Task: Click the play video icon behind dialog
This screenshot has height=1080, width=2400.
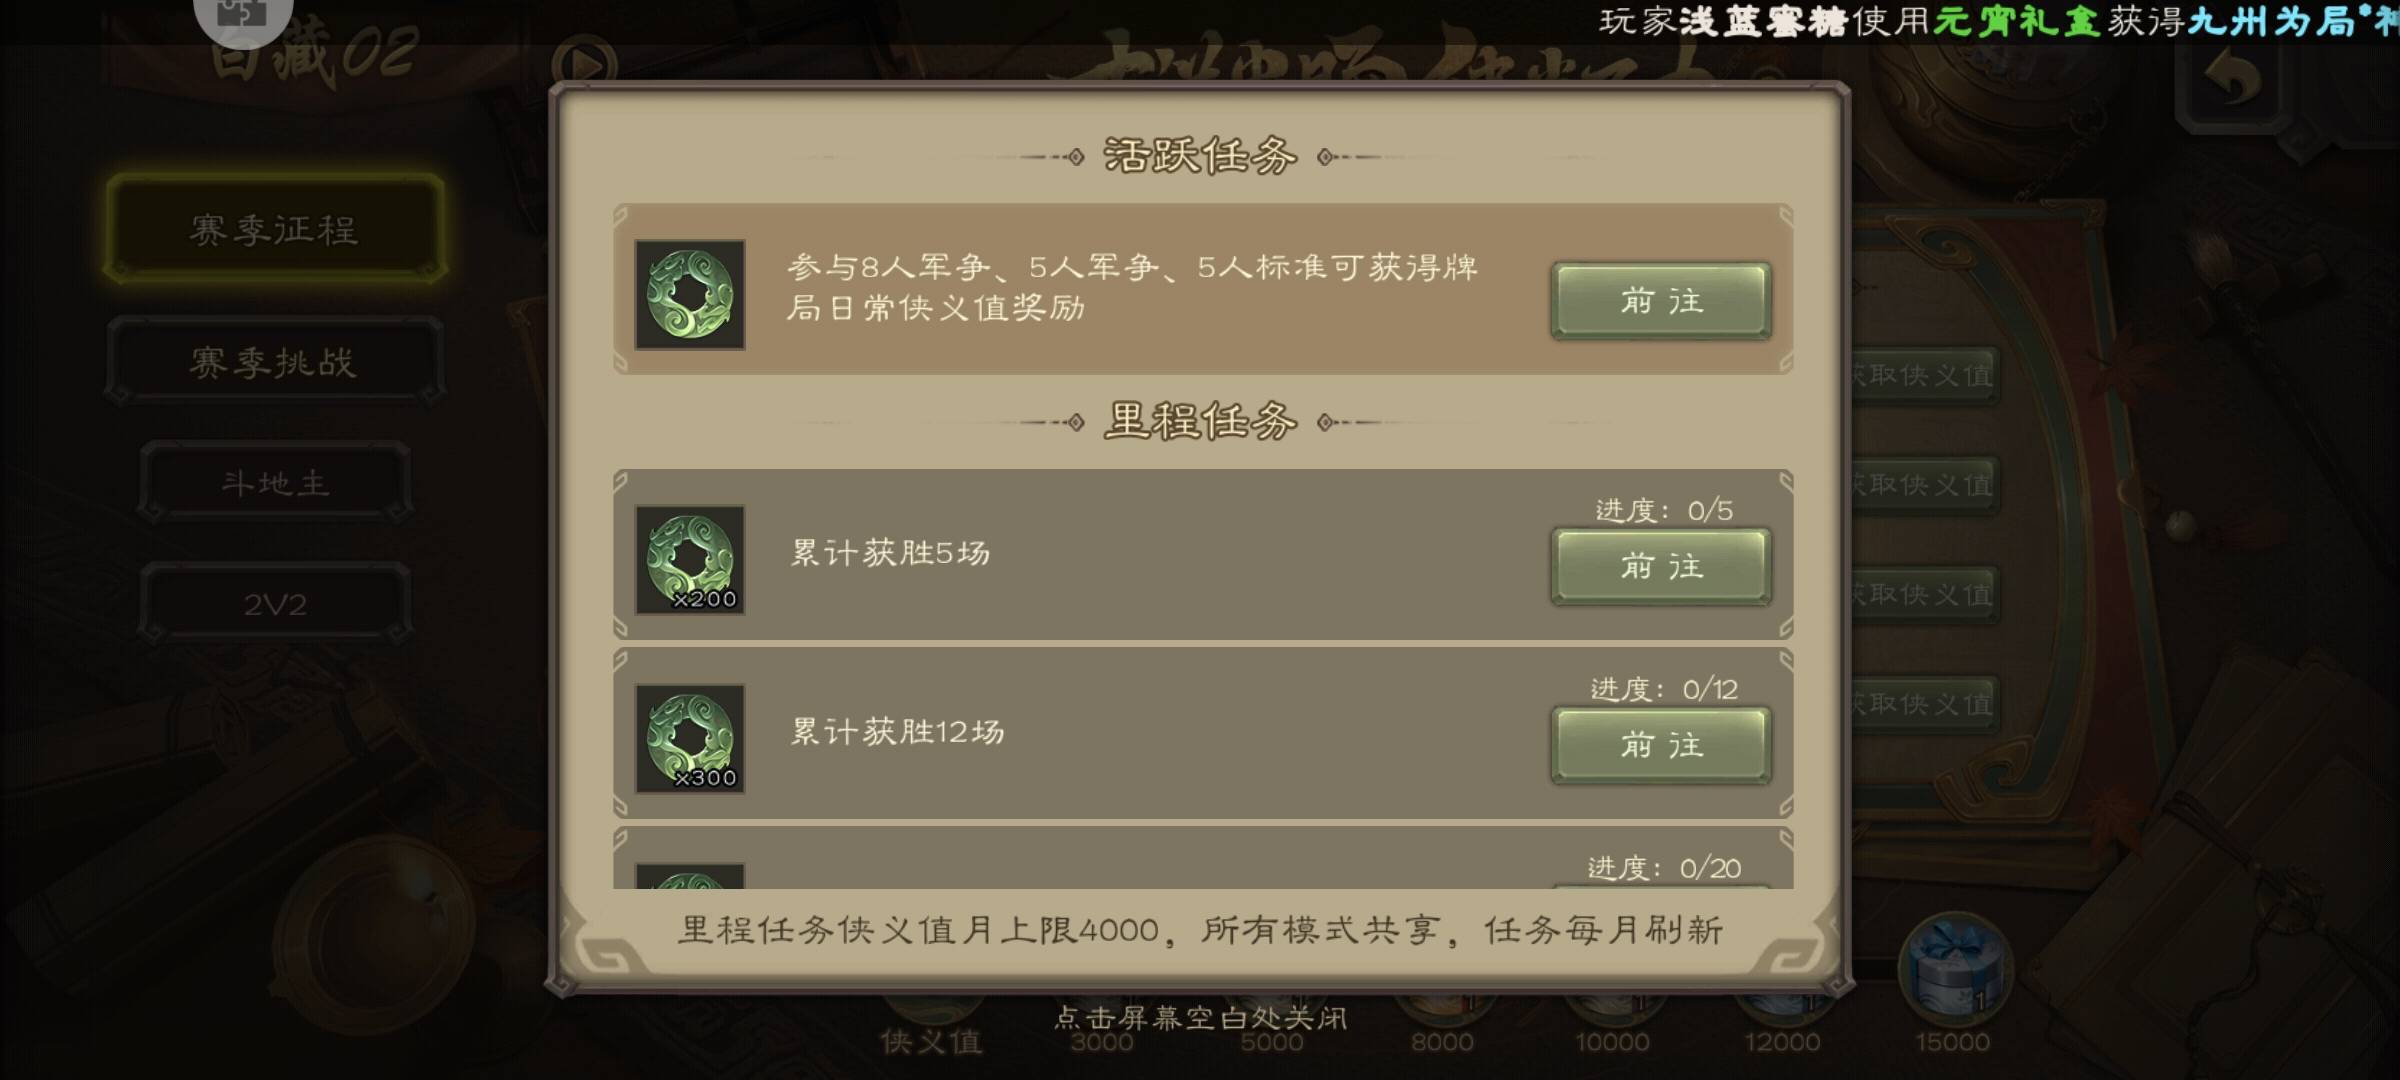Action: pos(584,64)
